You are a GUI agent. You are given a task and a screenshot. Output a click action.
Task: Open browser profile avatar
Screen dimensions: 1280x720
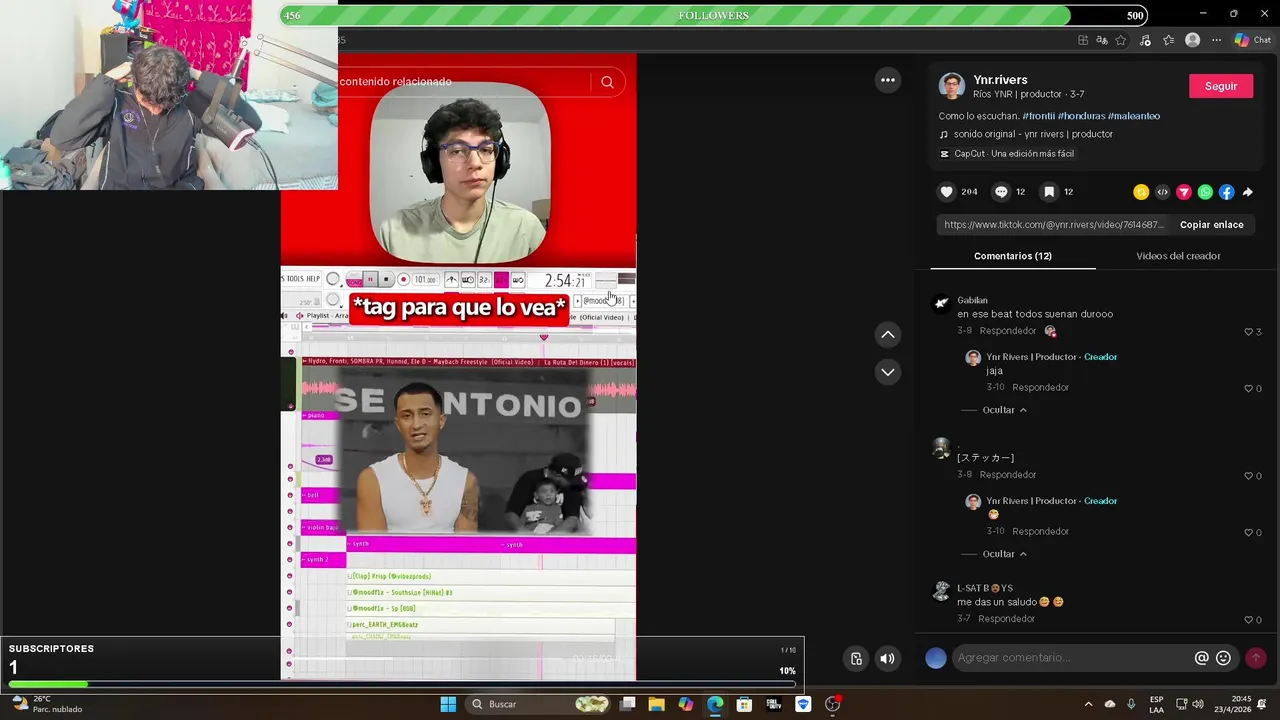tap(1192, 40)
